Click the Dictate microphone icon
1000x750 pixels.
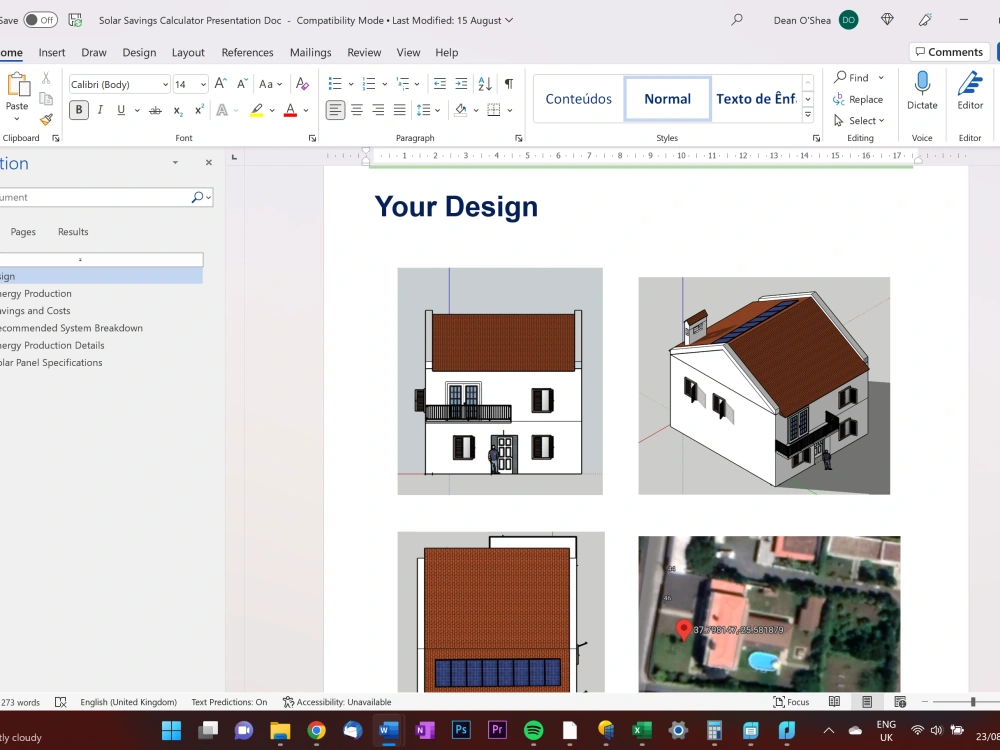pos(922,84)
